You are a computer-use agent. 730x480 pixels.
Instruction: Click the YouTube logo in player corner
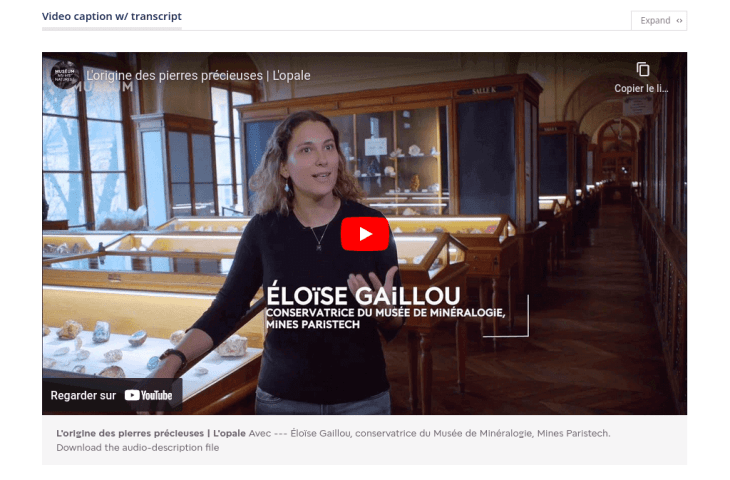tap(149, 395)
